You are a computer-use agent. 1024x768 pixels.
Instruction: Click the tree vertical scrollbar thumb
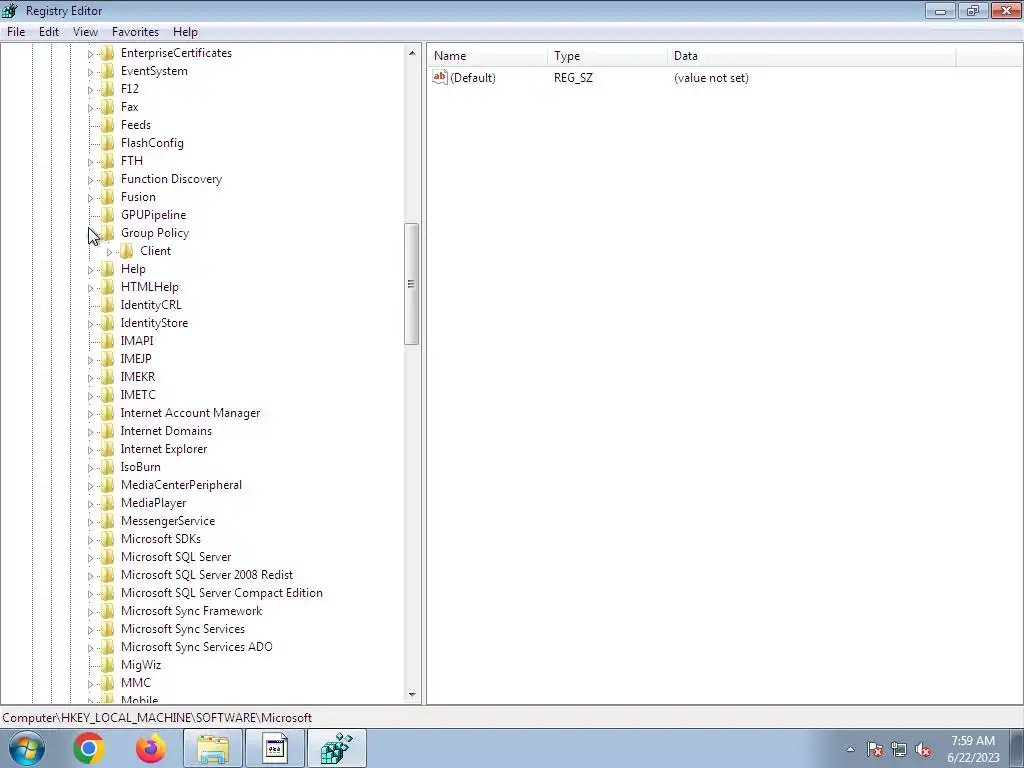[x=411, y=283]
